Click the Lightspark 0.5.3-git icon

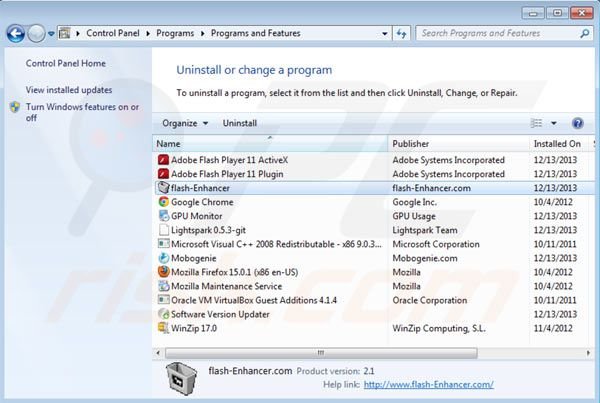[x=163, y=230]
